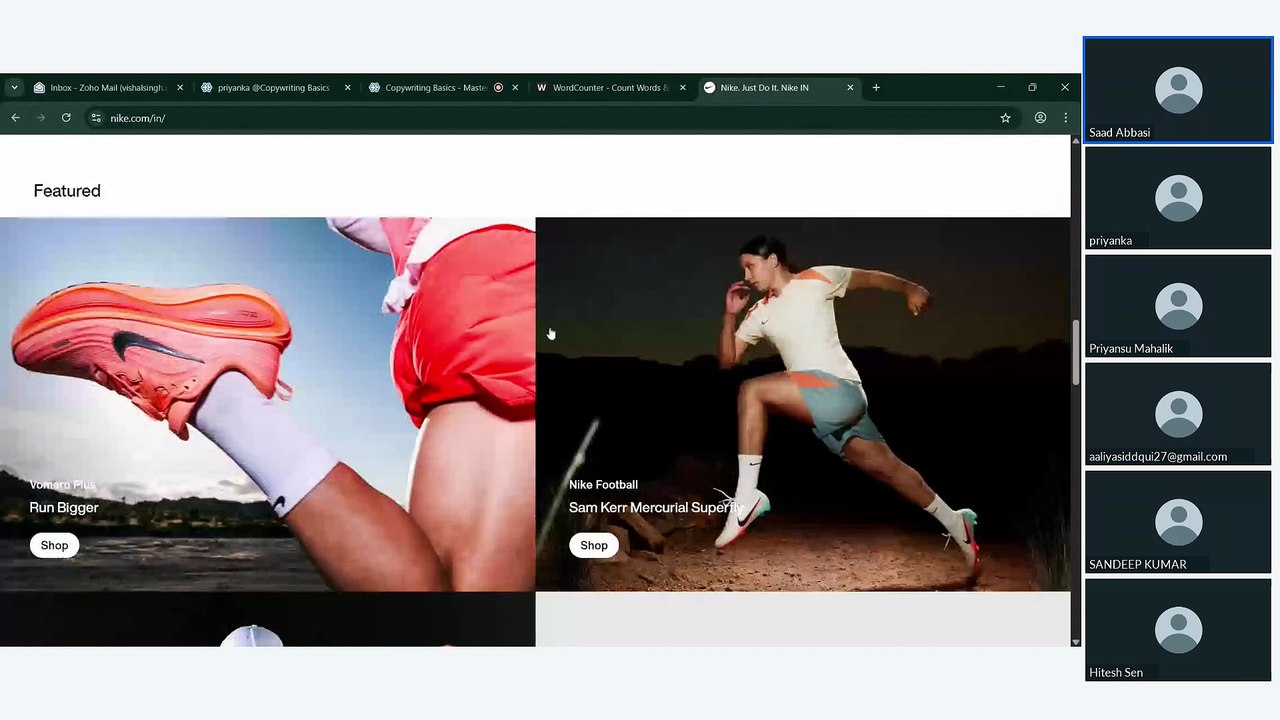
Task: Close the browser window
Action: (x=1065, y=88)
